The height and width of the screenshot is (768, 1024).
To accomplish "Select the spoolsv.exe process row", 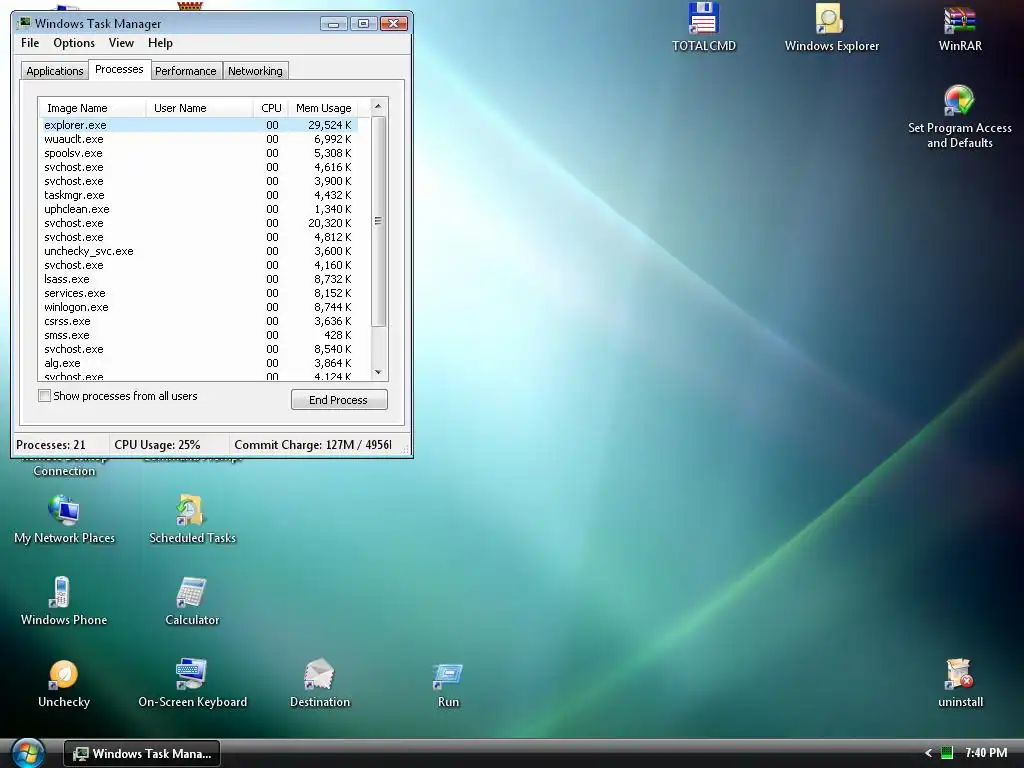I will pyautogui.click(x=199, y=153).
